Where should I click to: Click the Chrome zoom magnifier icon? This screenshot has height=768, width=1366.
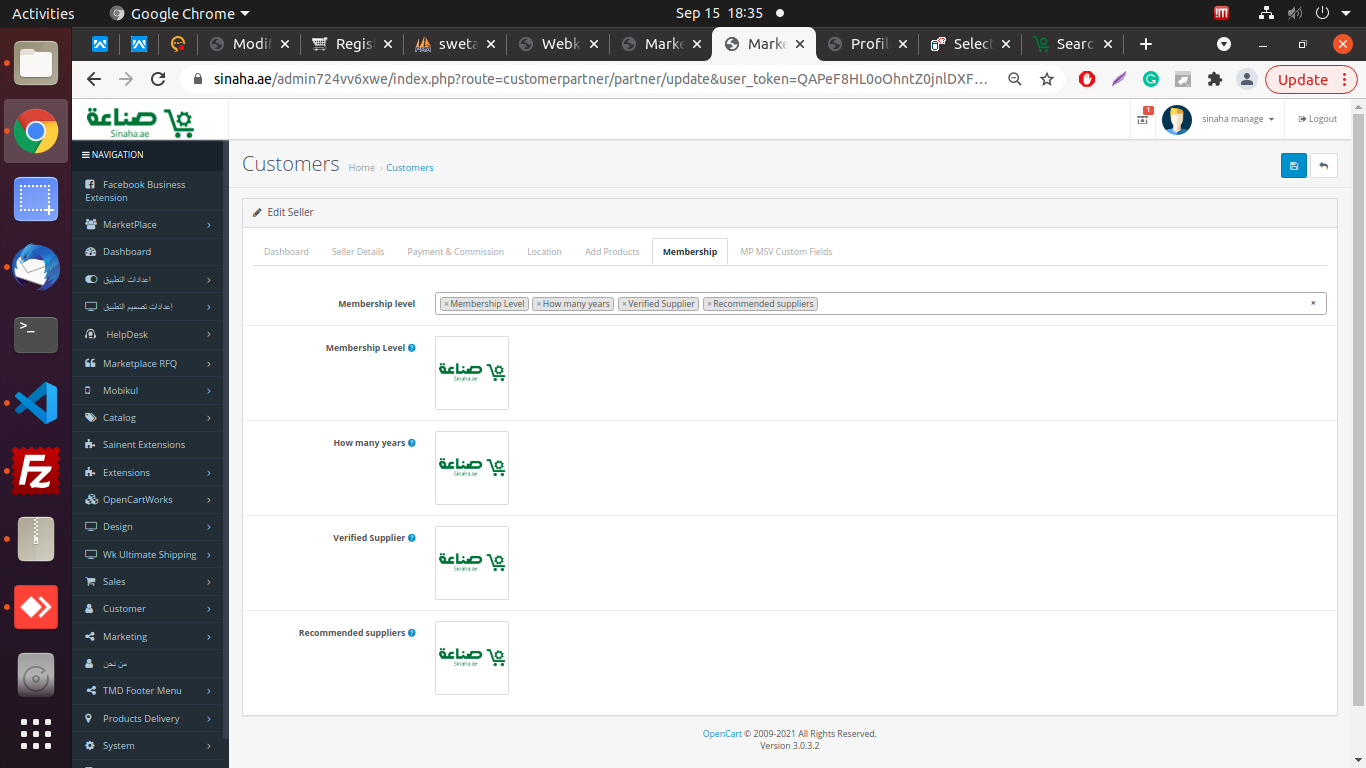(x=1015, y=79)
